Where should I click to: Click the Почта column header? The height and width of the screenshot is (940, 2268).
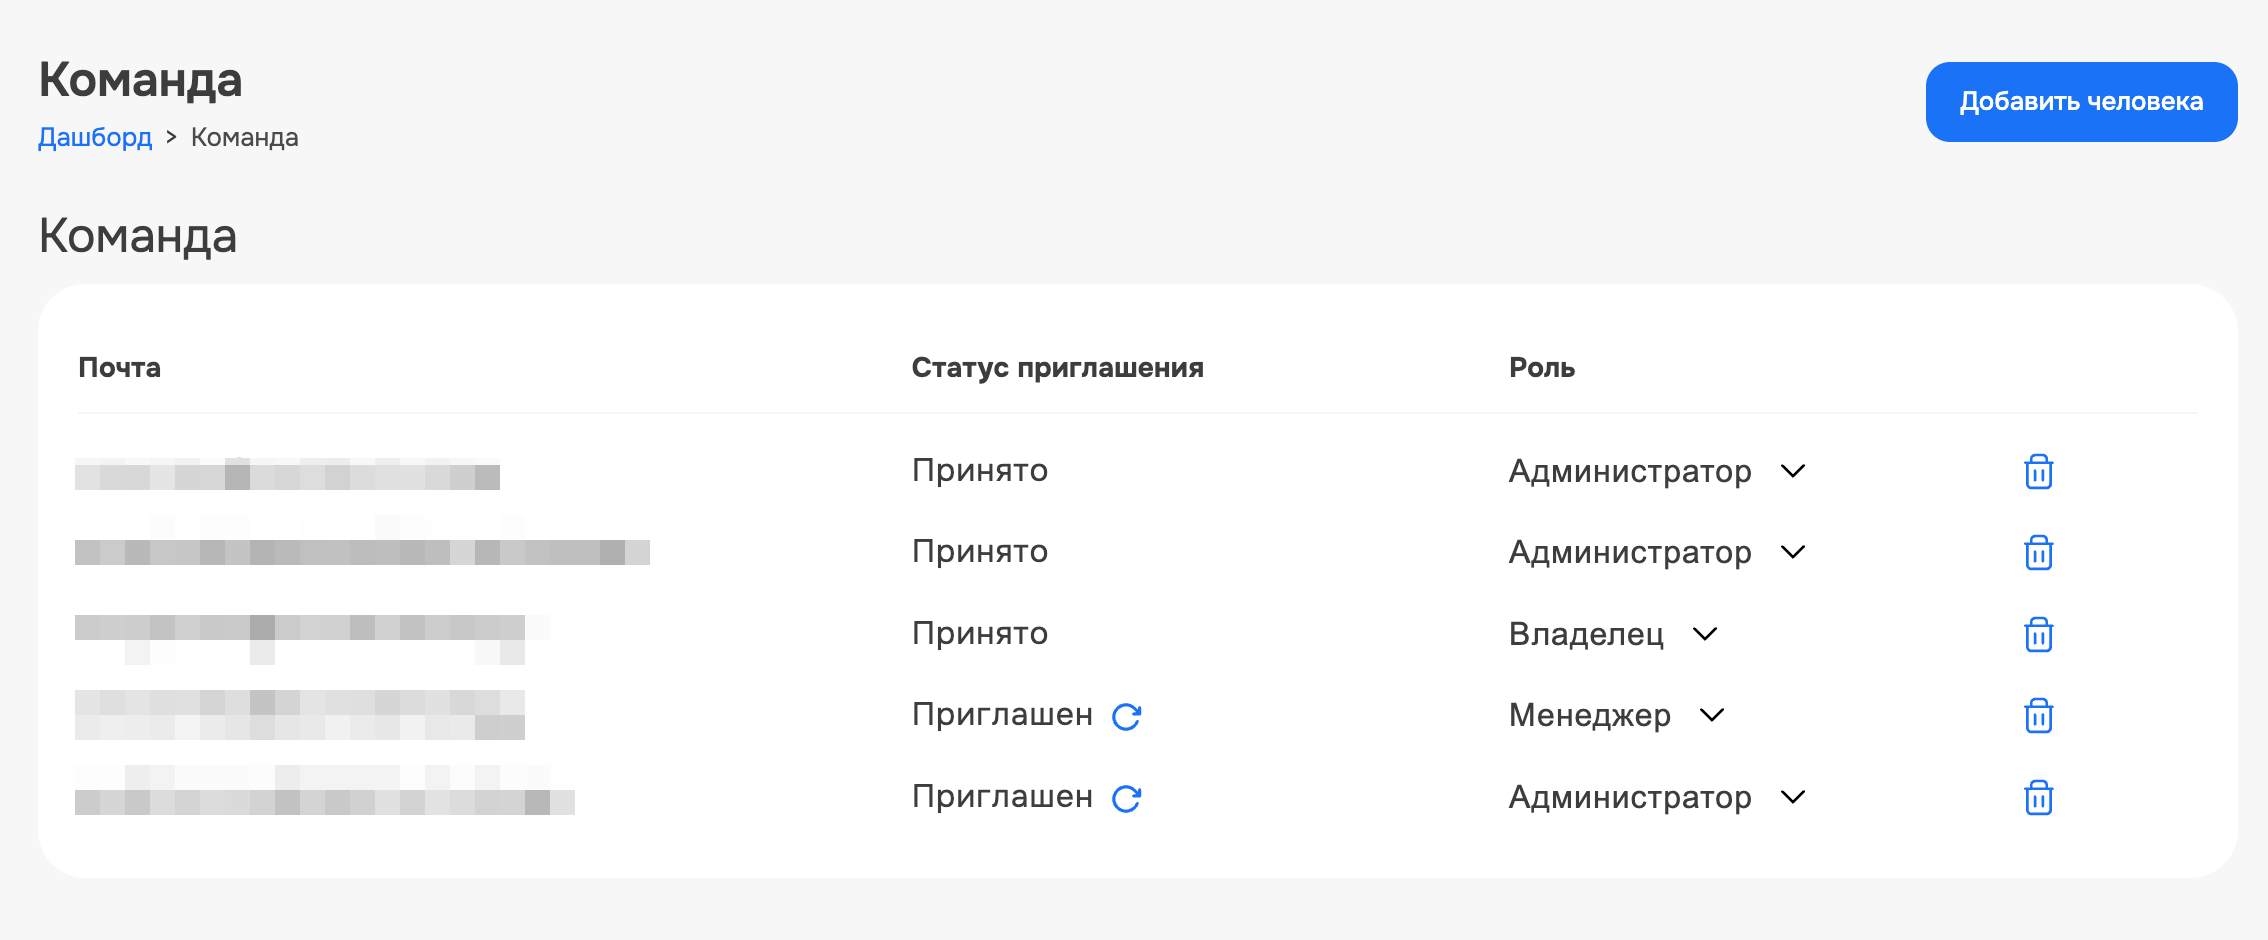click(120, 368)
